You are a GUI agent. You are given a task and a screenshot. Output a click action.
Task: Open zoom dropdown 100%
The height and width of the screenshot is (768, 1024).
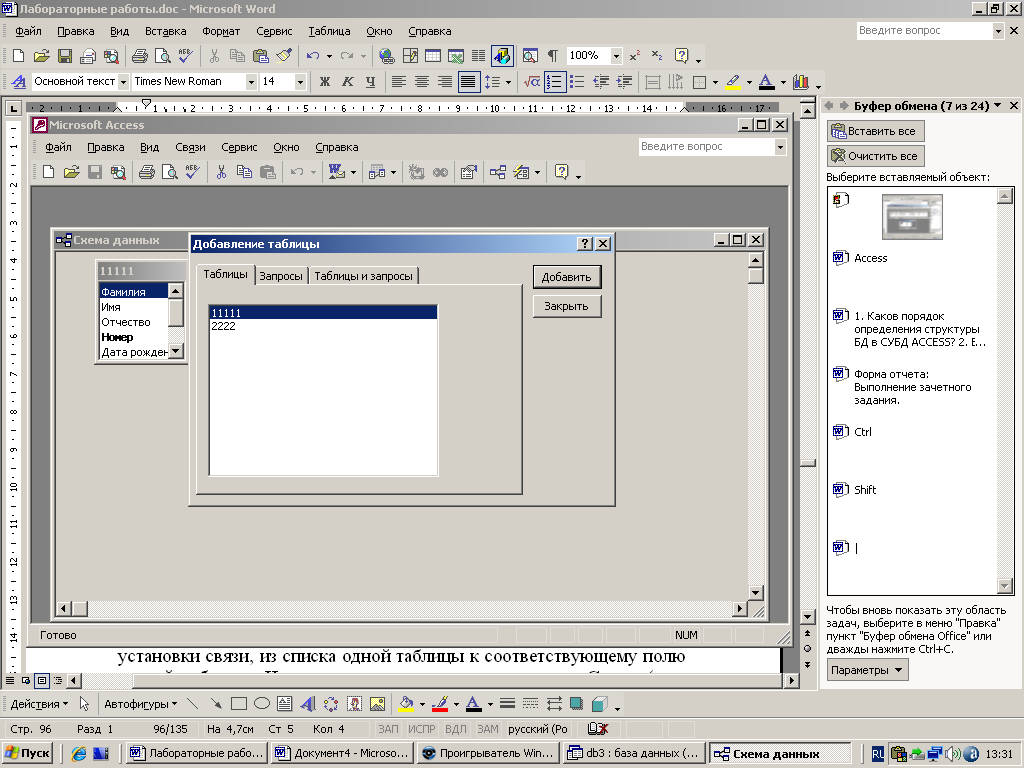(616, 56)
